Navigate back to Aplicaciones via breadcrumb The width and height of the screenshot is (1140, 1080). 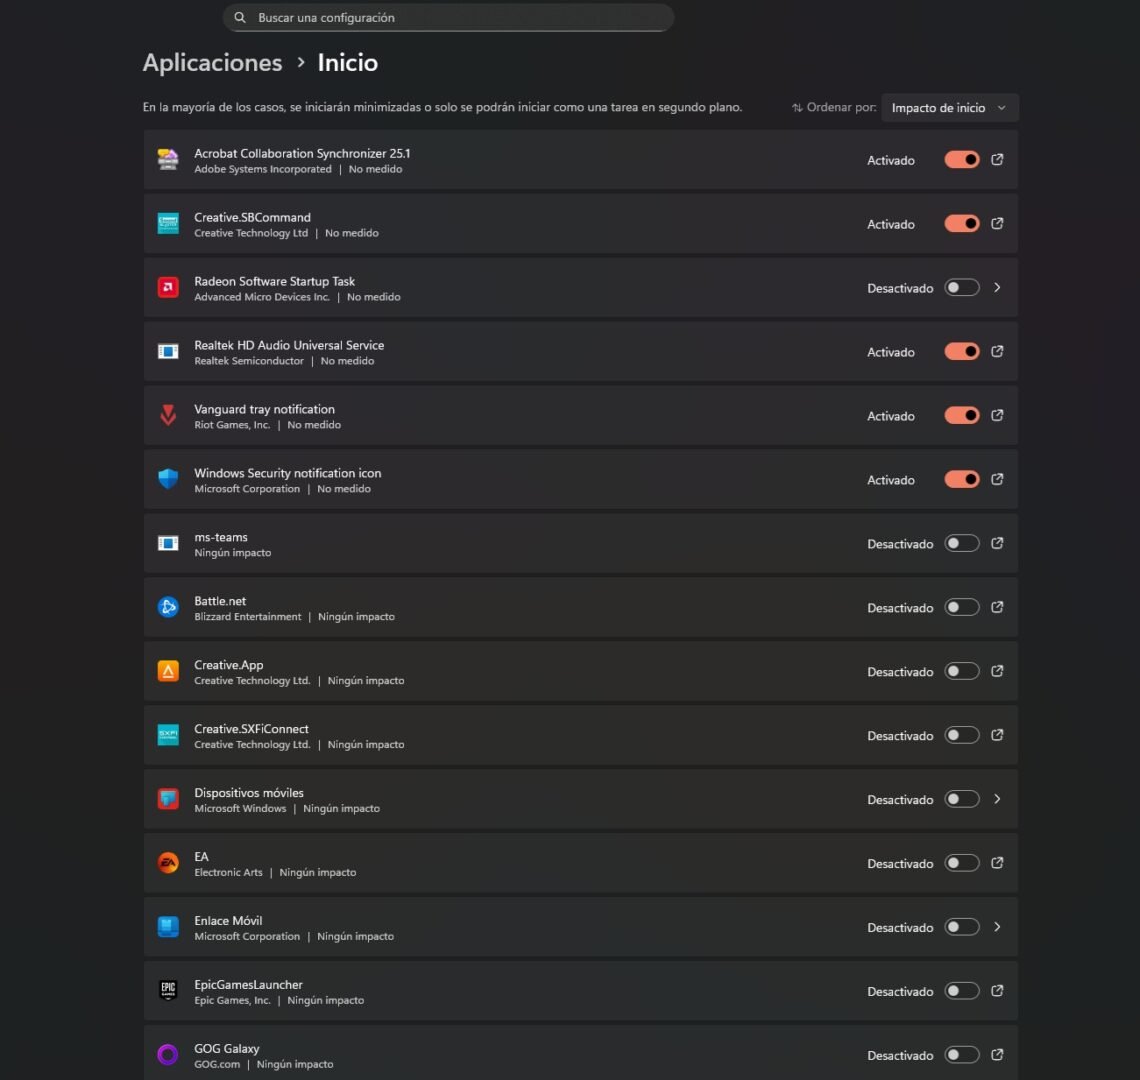coord(212,62)
